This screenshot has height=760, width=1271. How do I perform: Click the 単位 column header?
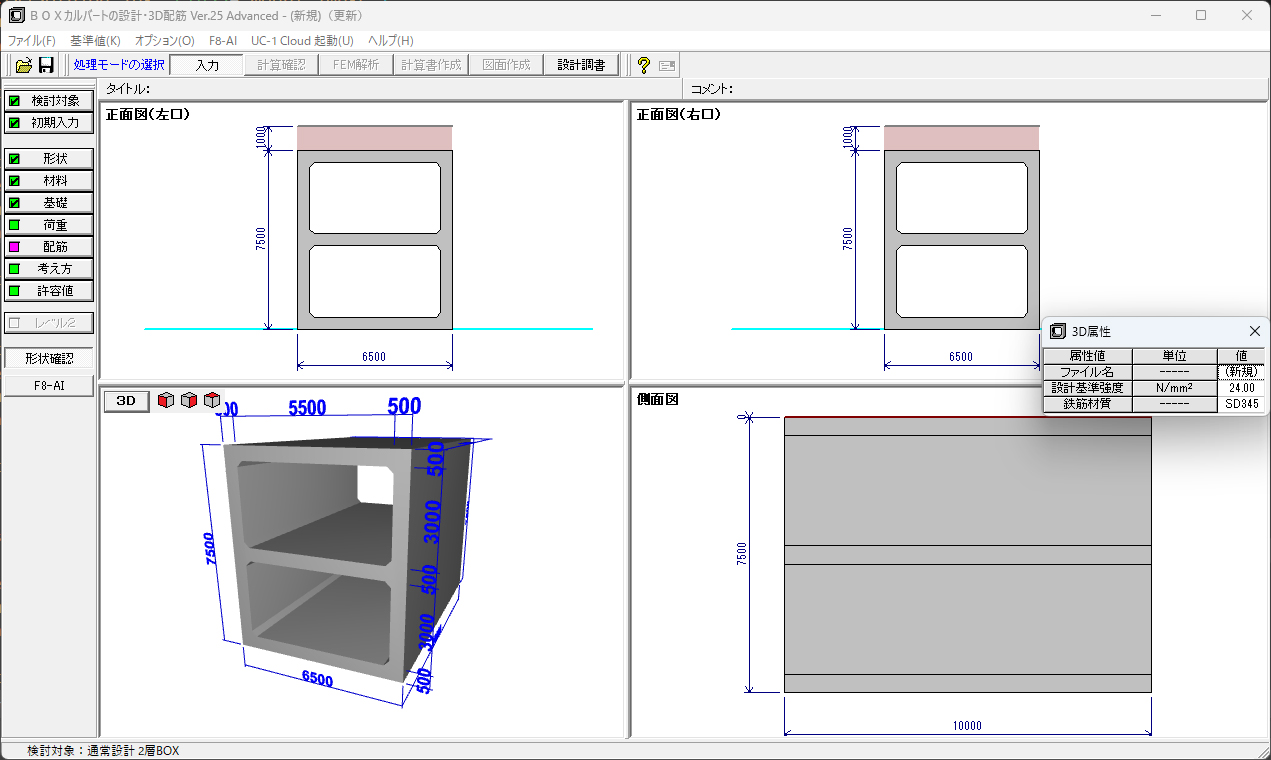pyautogui.click(x=1175, y=356)
